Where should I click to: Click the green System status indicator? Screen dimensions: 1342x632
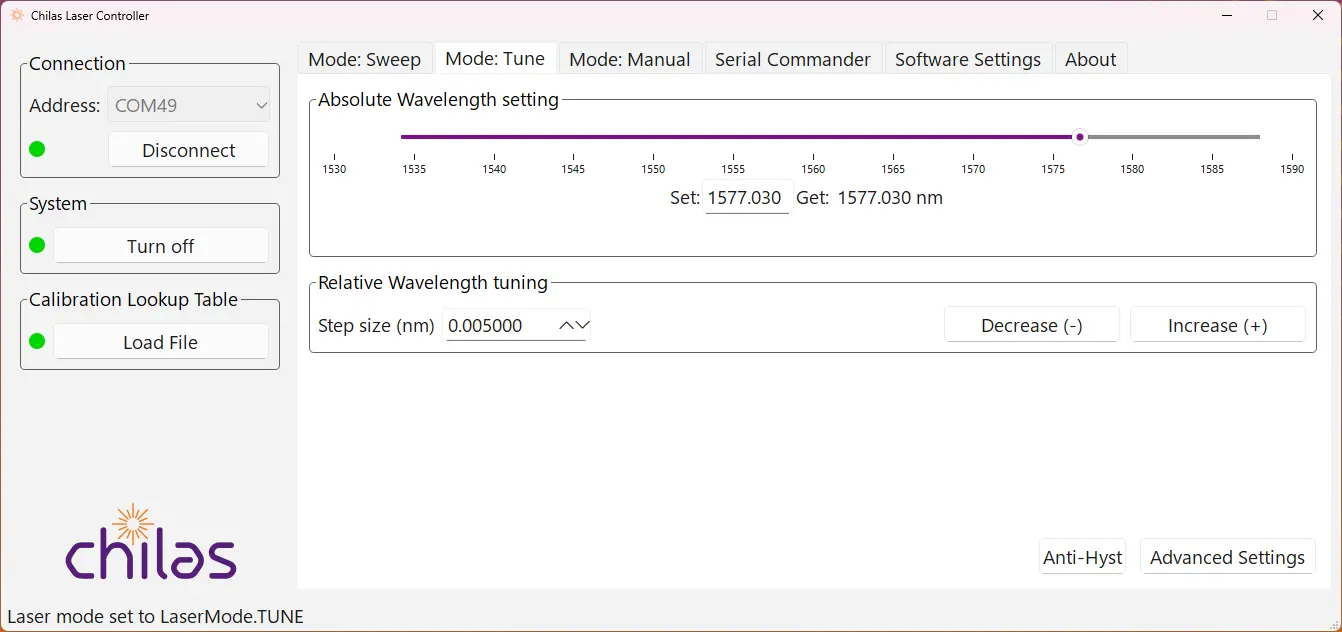pyautogui.click(x=37, y=246)
